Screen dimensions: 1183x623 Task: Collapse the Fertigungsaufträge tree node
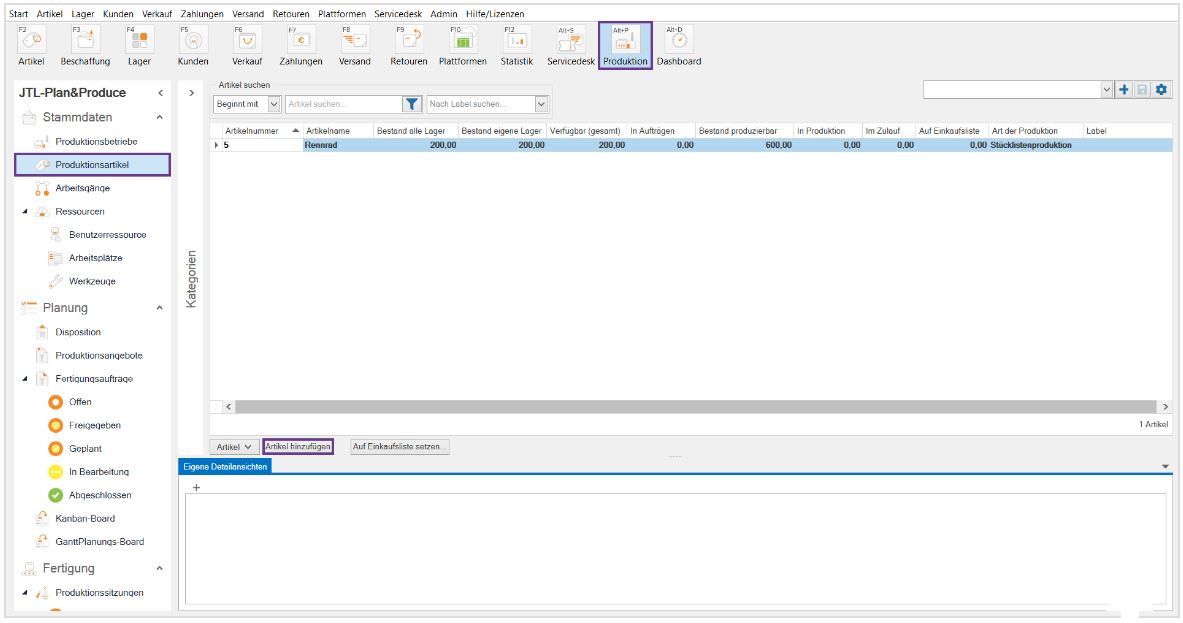pyautogui.click(x=25, y=379)
